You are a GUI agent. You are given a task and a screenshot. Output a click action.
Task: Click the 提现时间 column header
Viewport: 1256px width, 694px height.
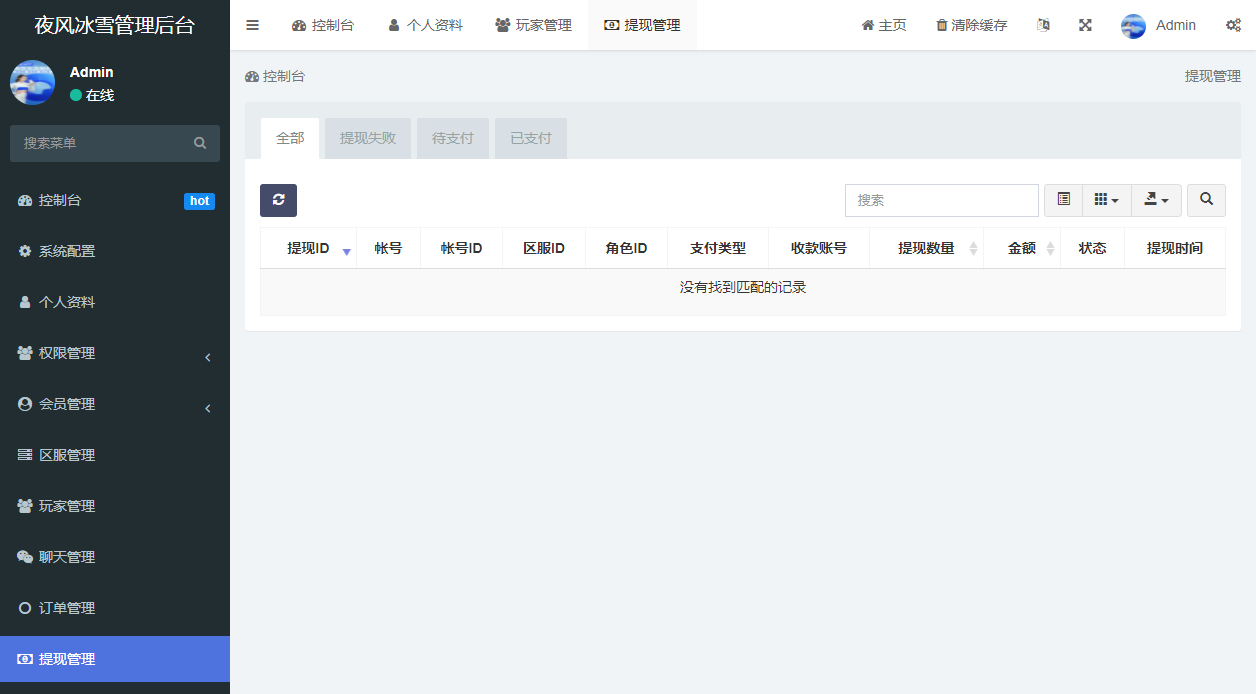pyautogui.click(x=1174, y=248)
